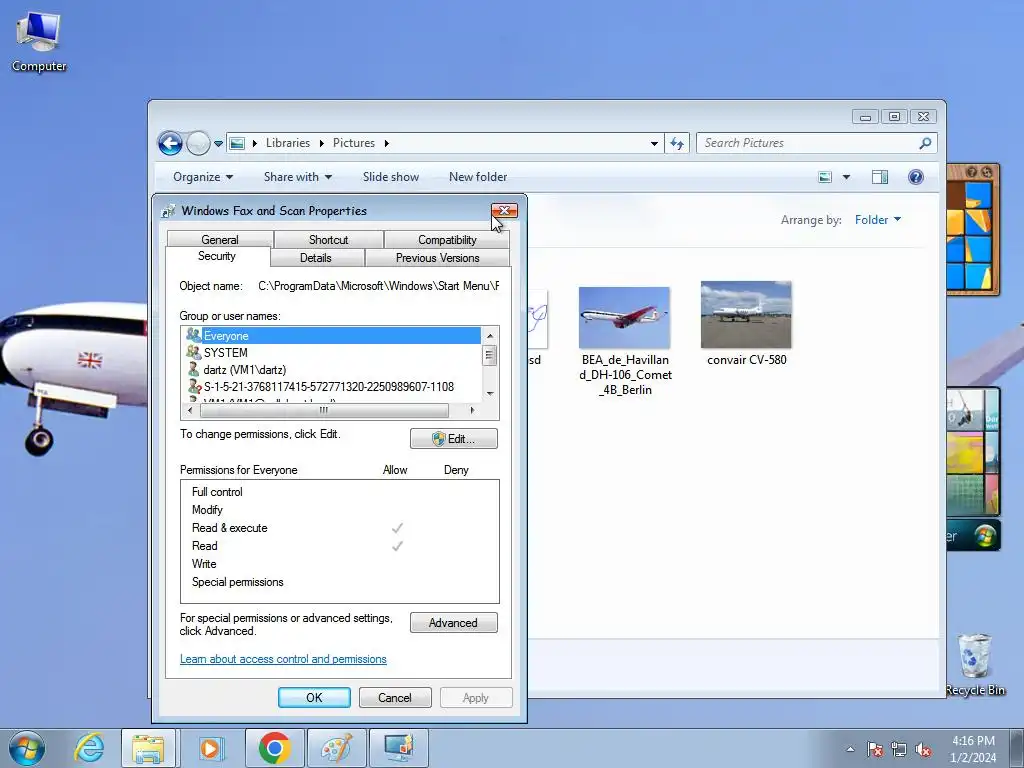Click the Object name path text
This screenshot has width=1024, height=768.
[379, 286]
